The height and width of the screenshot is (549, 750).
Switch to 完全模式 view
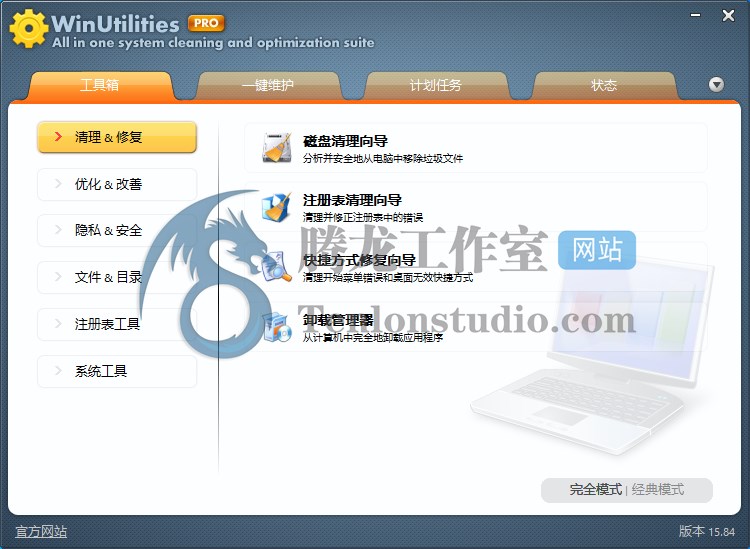(596, 490)
